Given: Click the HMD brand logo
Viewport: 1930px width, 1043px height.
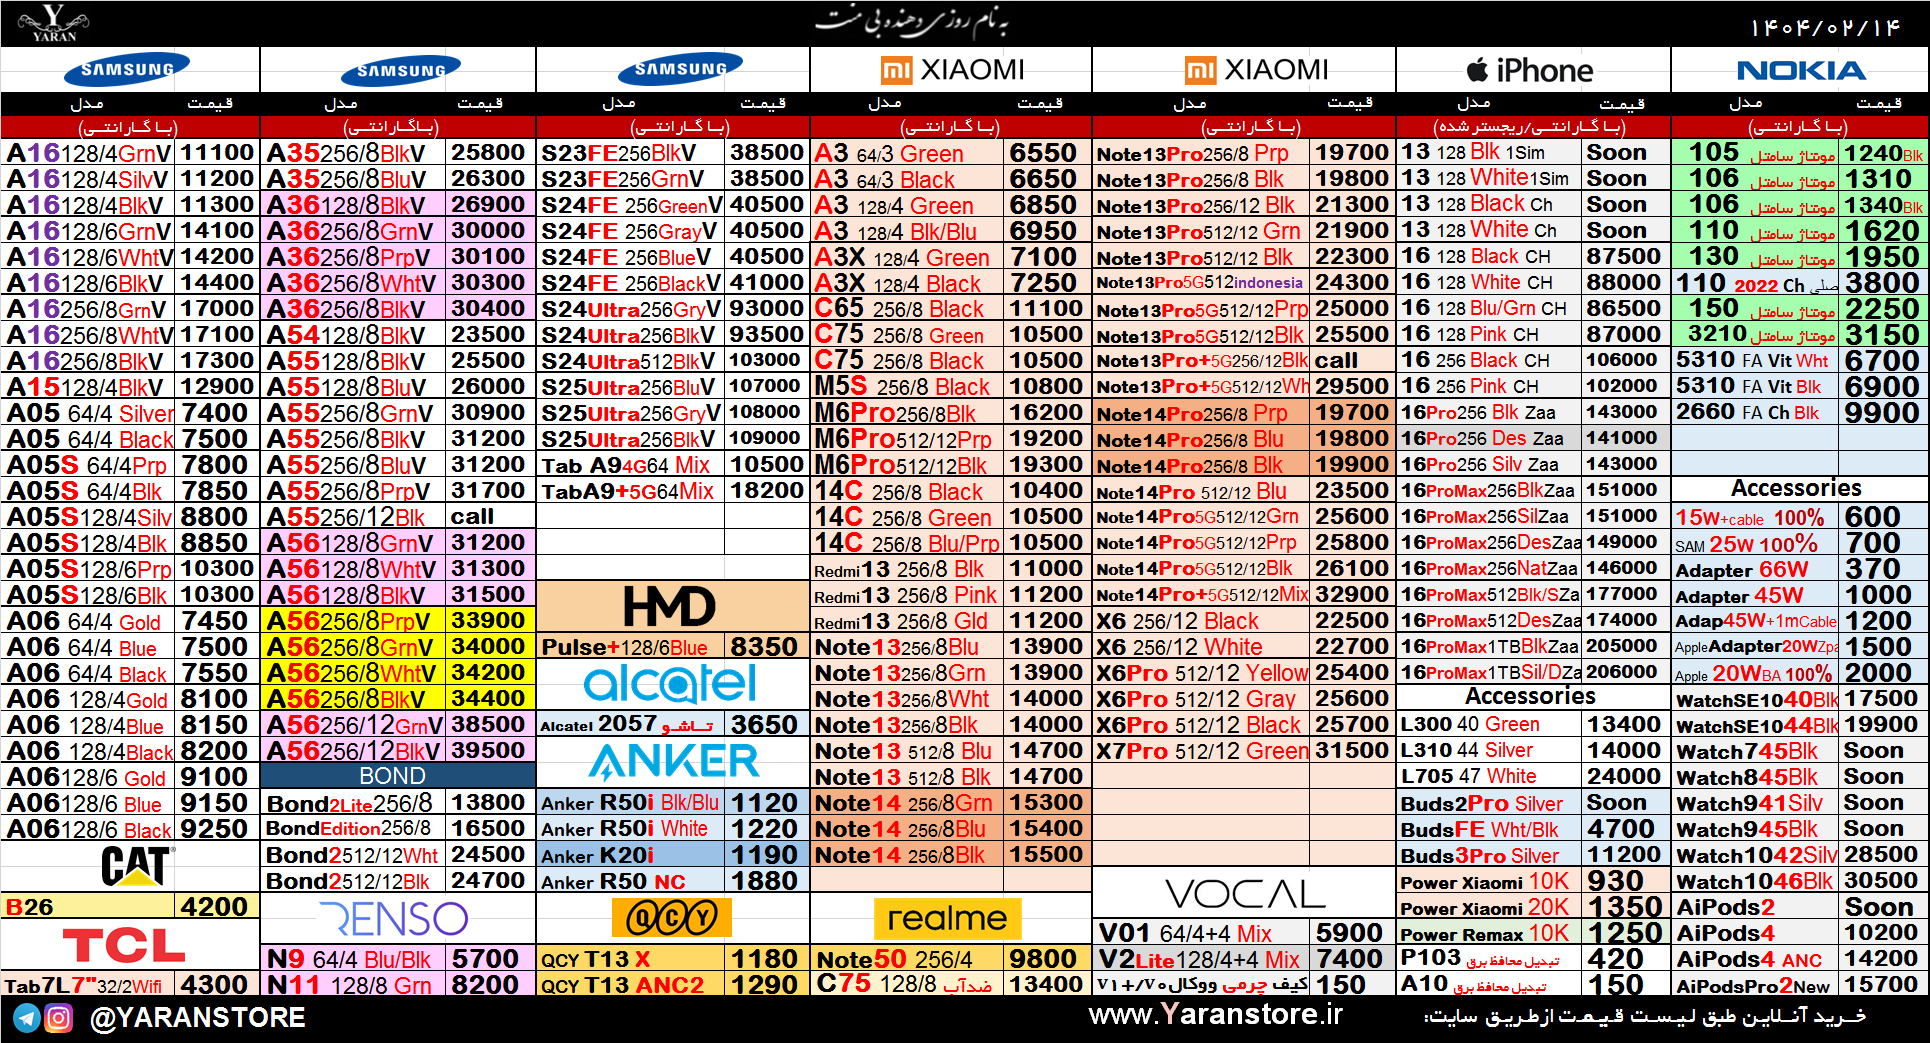Looking at the screenshot, I should click(x=670, y=606).
